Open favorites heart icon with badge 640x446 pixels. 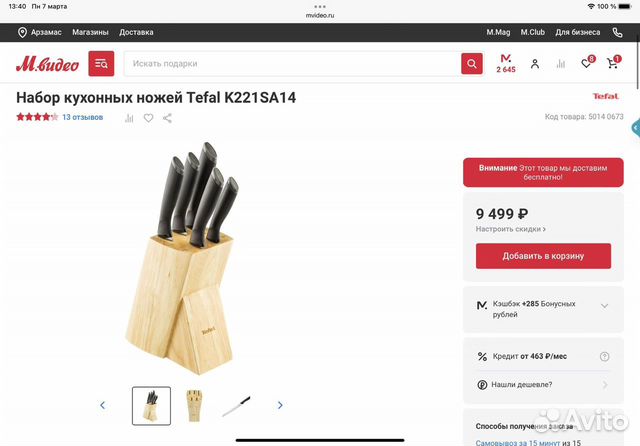[587, 63]
